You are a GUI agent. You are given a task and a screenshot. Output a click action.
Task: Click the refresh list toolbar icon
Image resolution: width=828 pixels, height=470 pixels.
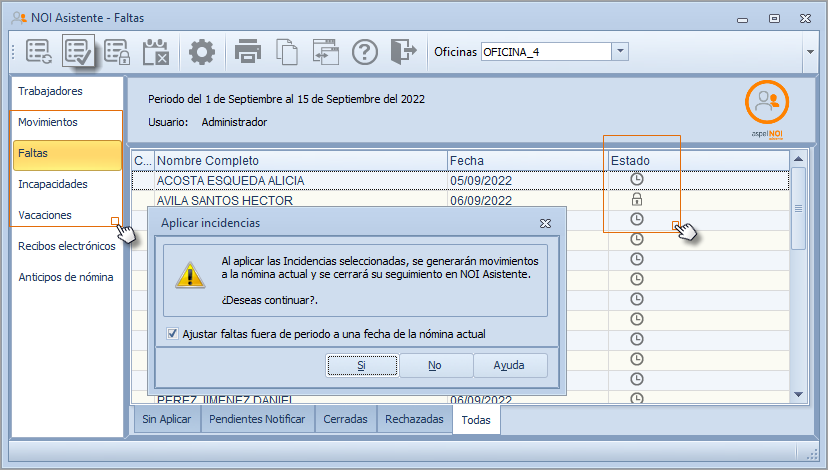tap(40, 52)
